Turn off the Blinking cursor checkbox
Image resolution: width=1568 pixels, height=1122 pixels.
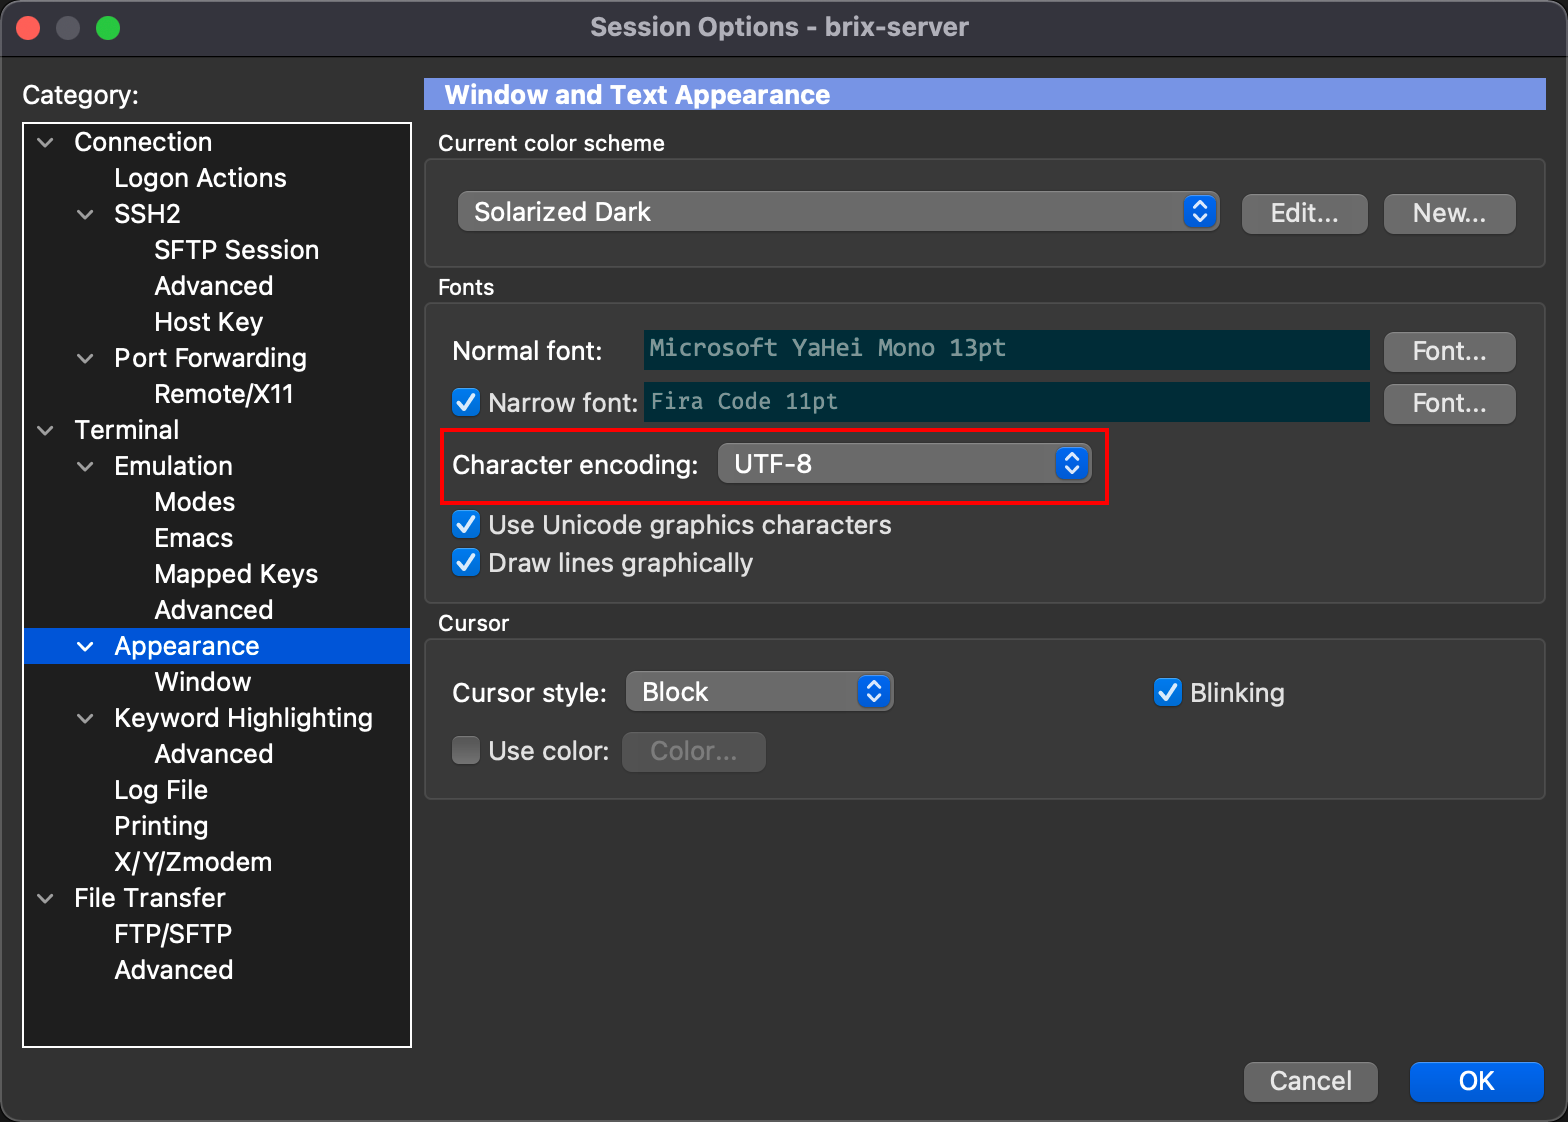point(1168,692)
